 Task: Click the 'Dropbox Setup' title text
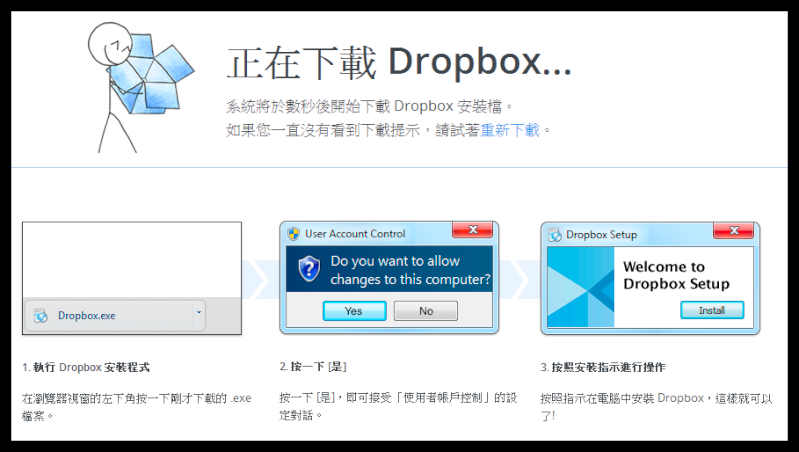click(x=601, y=235)
